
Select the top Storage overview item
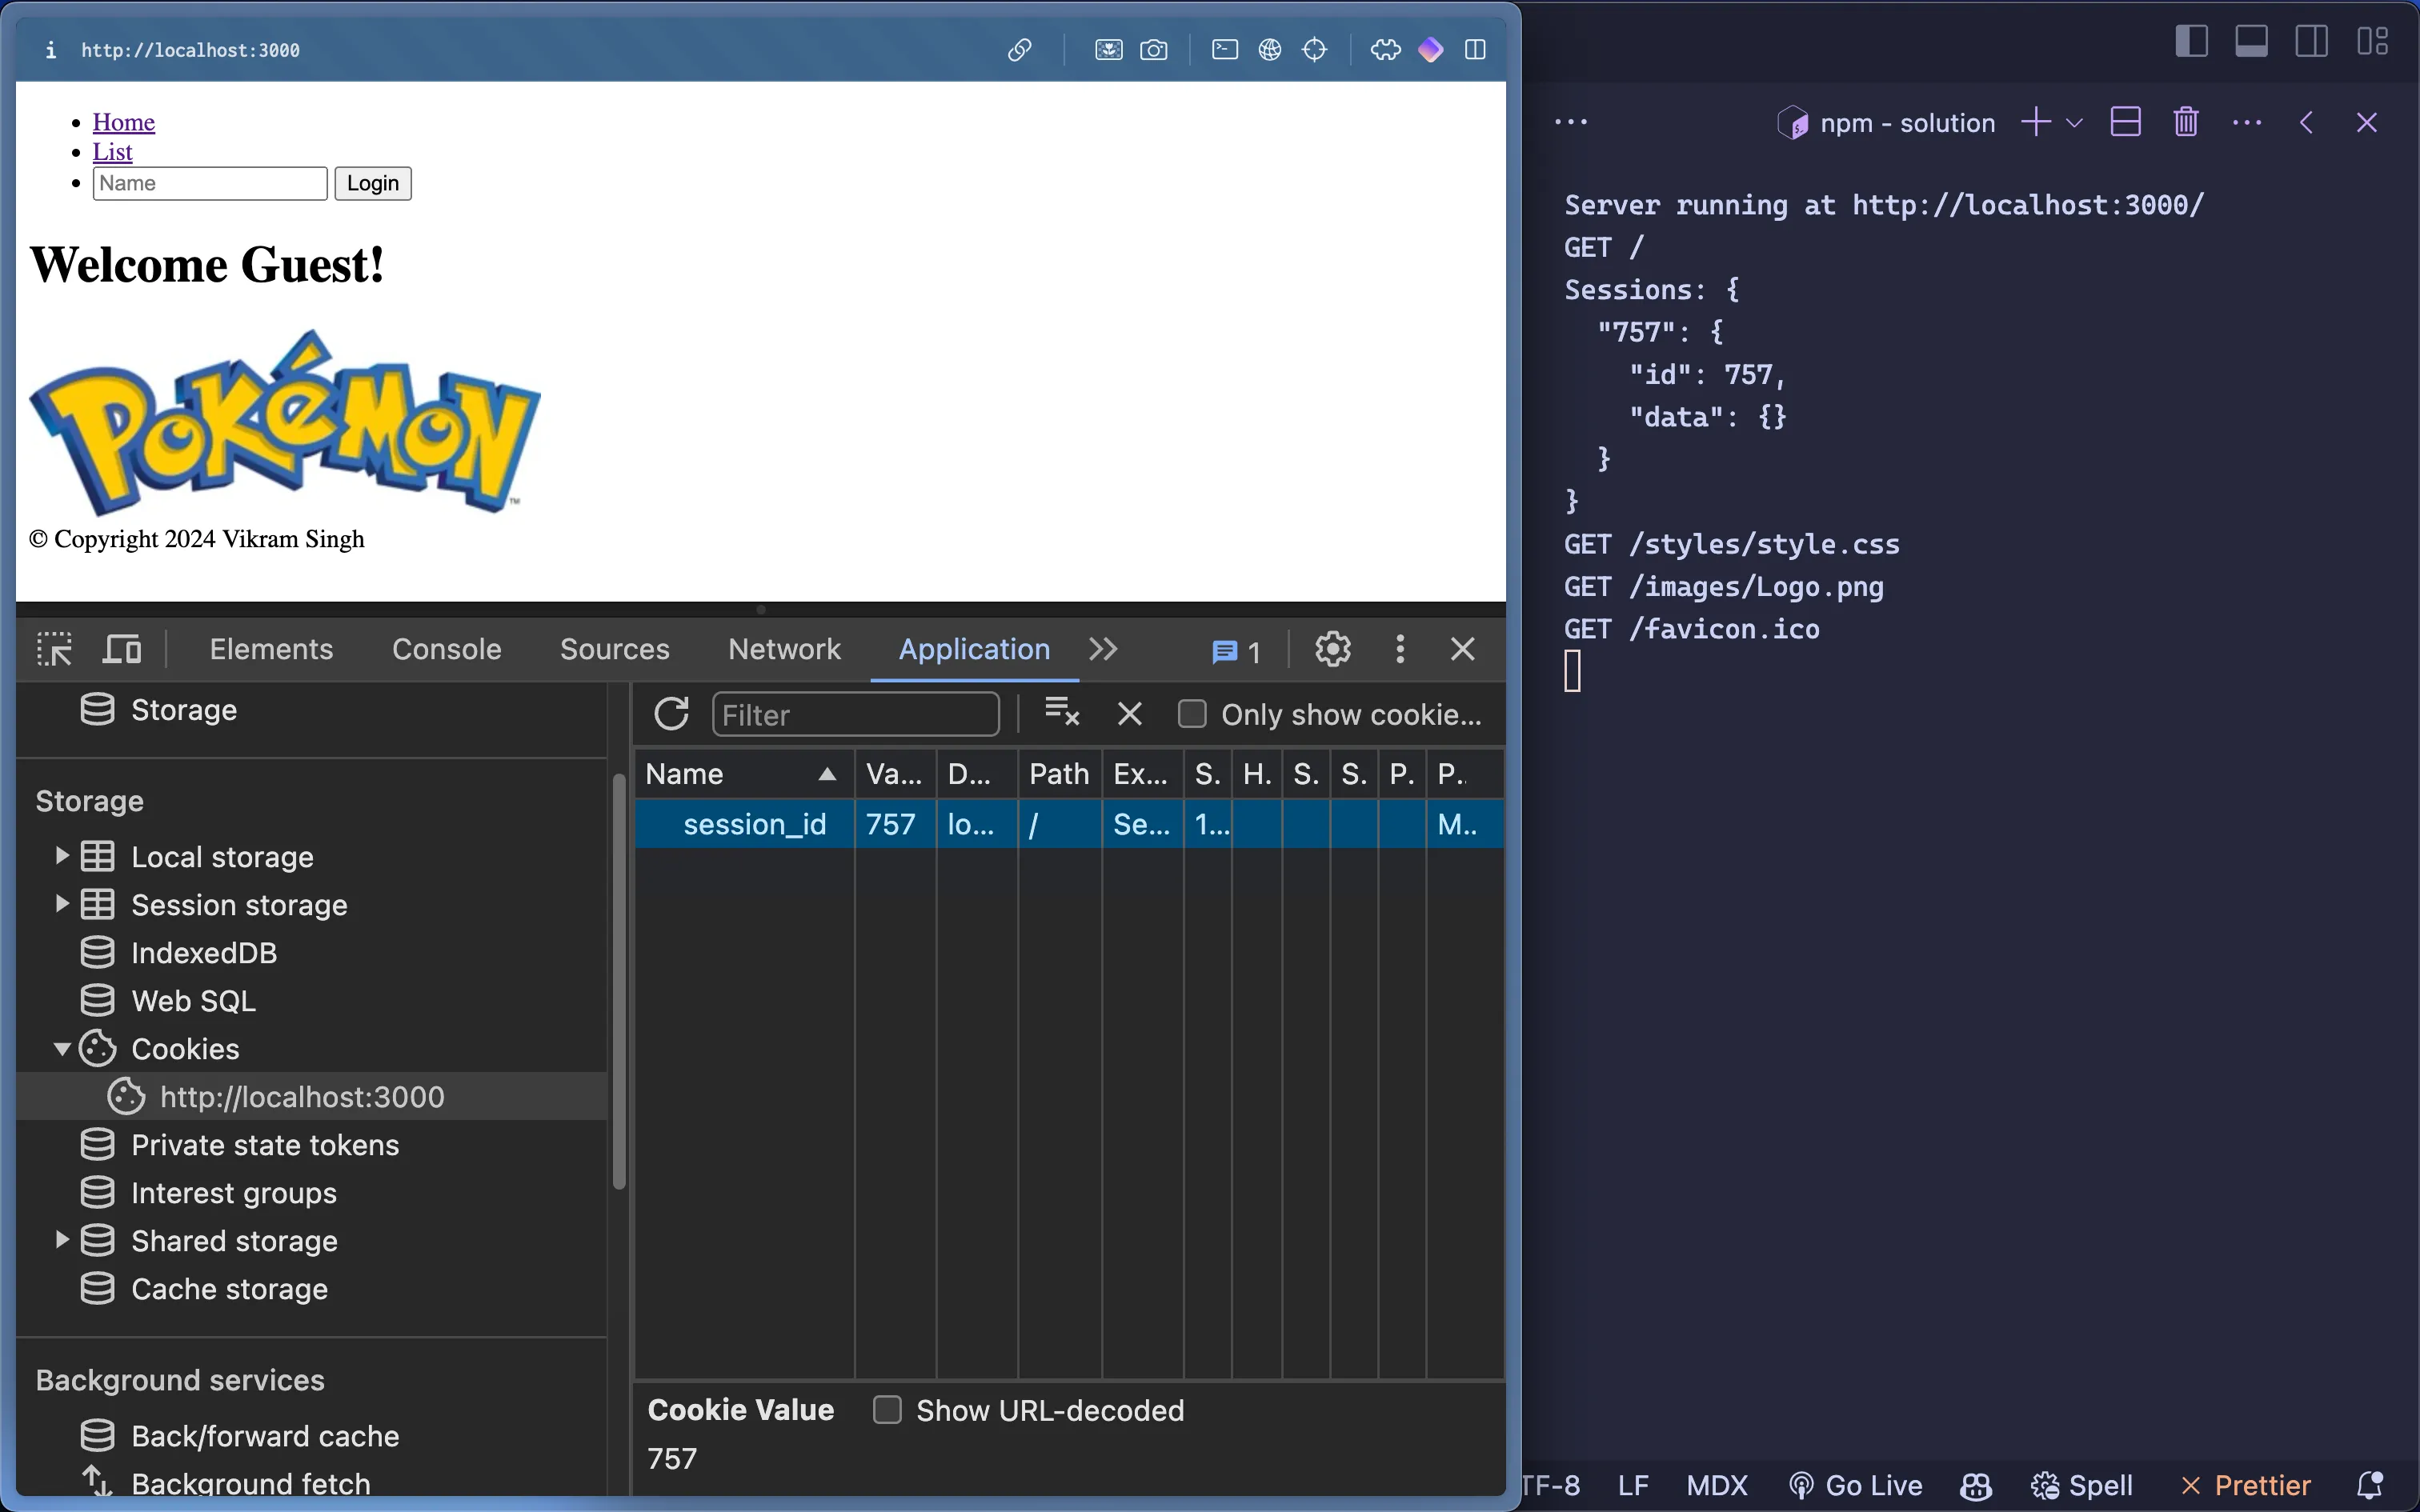click(x=184, y=710)
